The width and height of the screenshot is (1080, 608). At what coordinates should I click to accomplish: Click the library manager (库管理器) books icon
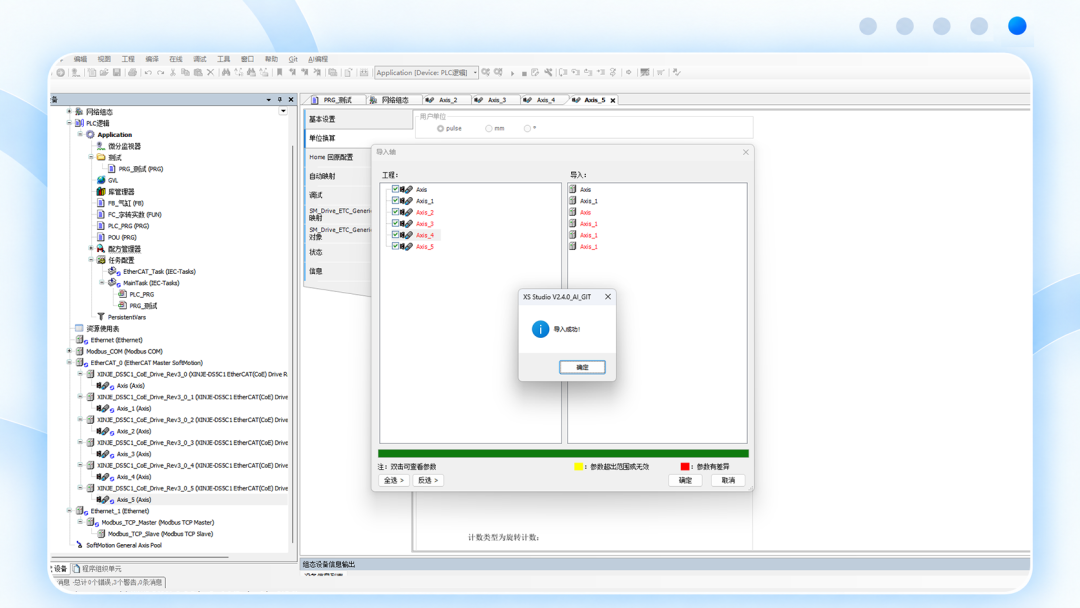coord(101,191)
